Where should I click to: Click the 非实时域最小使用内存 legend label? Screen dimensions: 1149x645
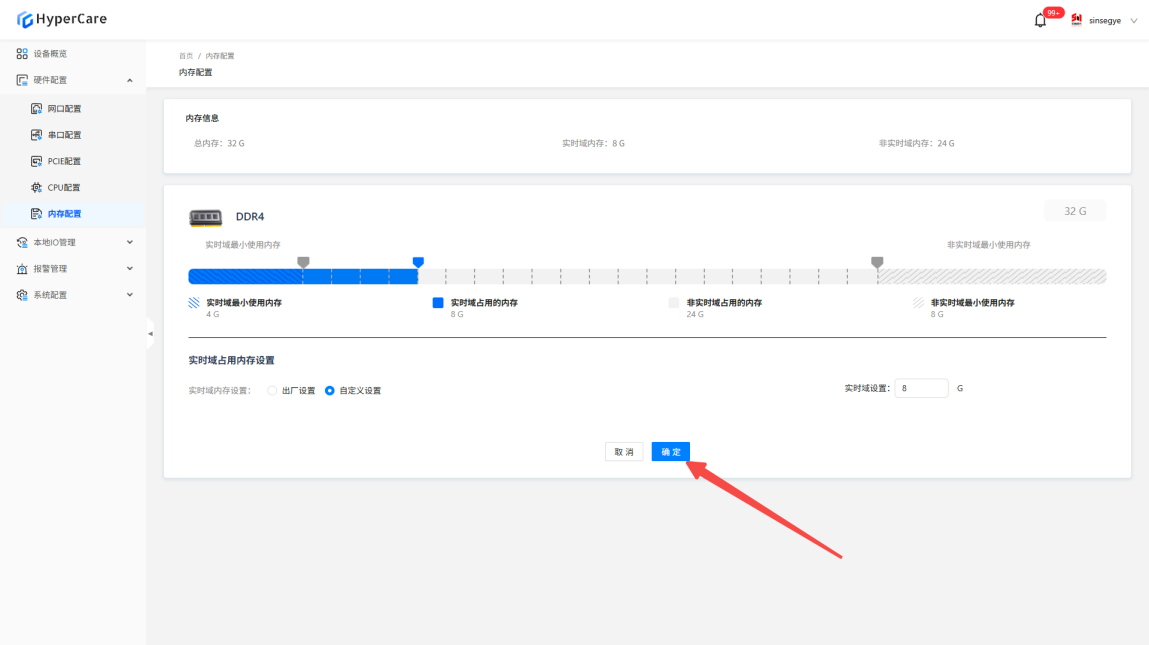(x=972, y=303)
